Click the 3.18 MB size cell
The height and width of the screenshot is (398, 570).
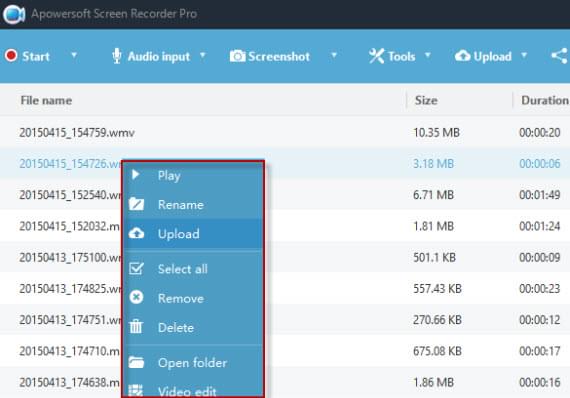[x=433, y=164]
